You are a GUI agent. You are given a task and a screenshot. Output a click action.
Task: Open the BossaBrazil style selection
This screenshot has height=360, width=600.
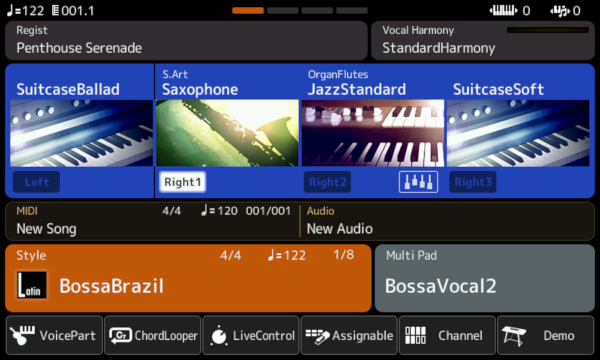tap(188, 278)
